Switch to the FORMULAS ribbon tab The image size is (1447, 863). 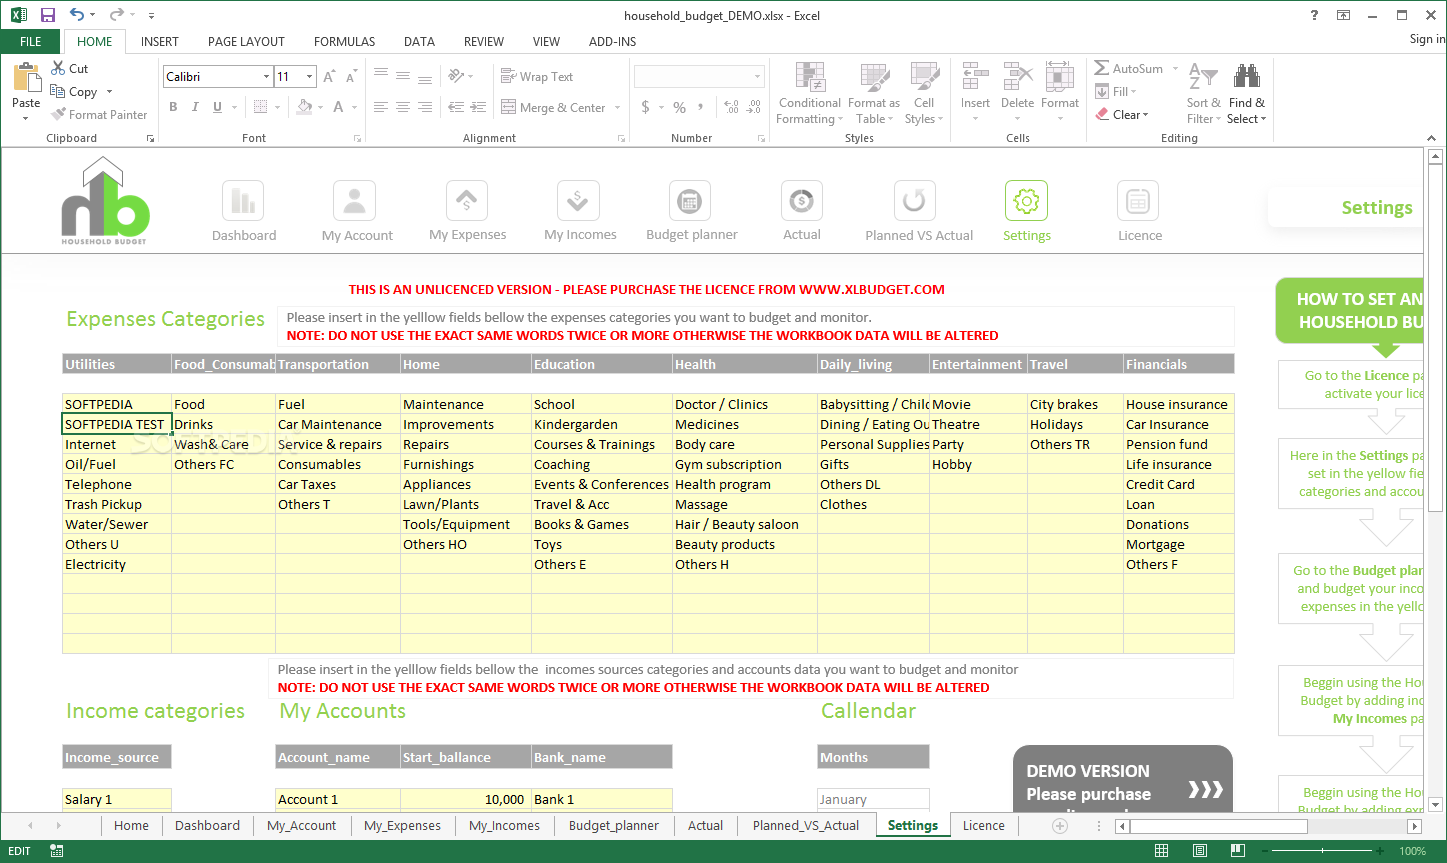(x=345, y=42)
